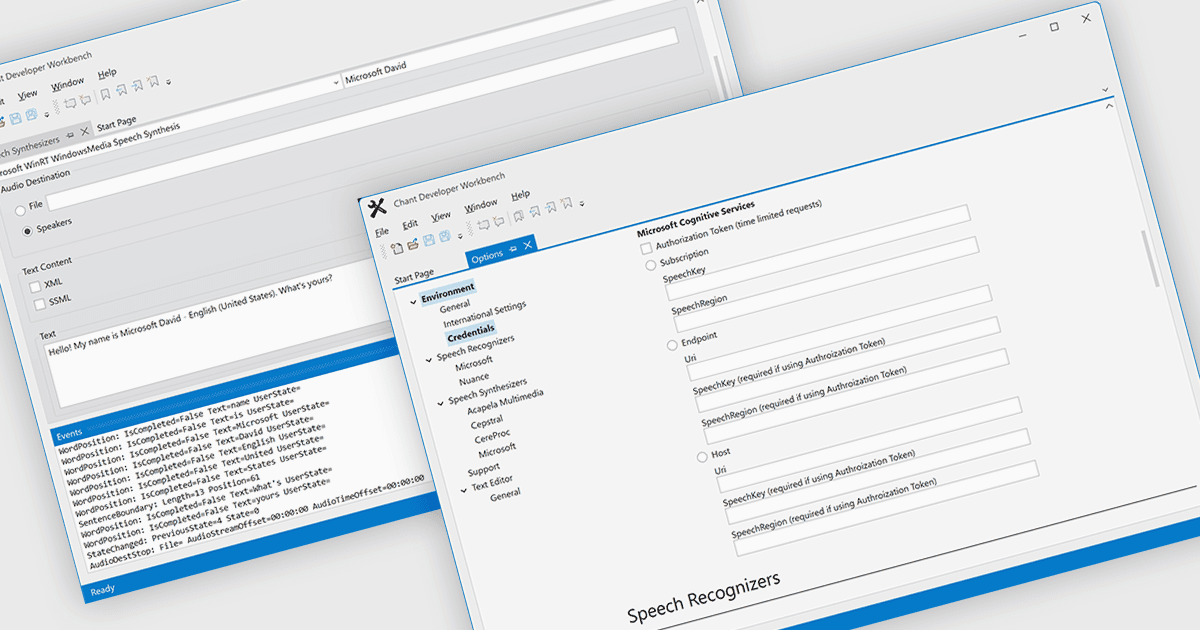Pin the Options tab
This screenshot has width=1200, height=630.
[513, 250]
